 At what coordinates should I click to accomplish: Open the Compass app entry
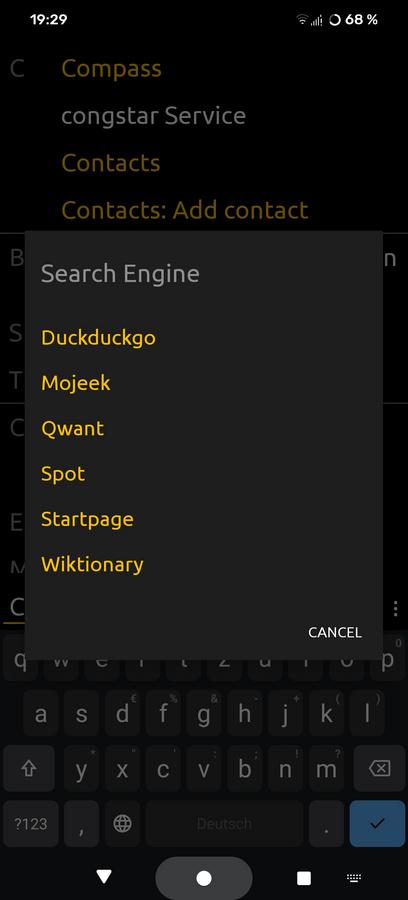111,69
